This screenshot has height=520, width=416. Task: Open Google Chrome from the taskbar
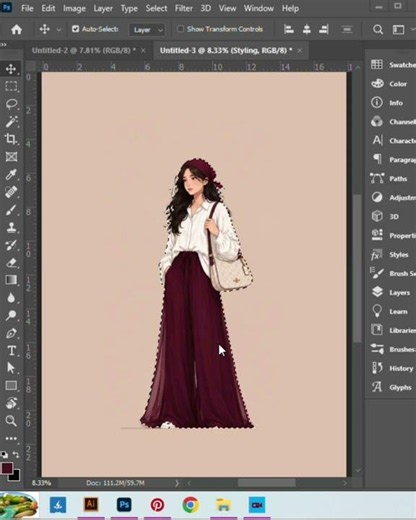pyautogui.click(x=190, y=505)
